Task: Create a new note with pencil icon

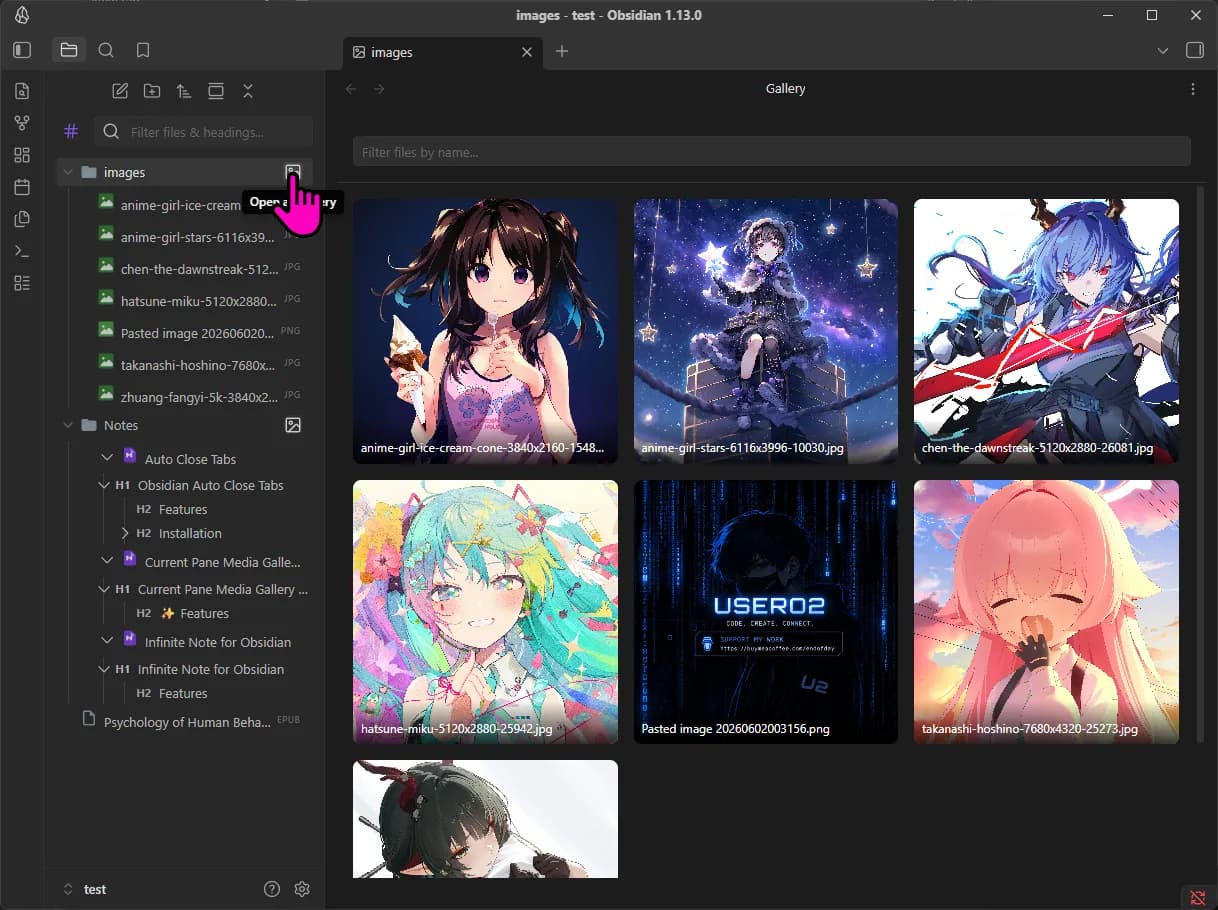Action: click(x=120, y=91)
